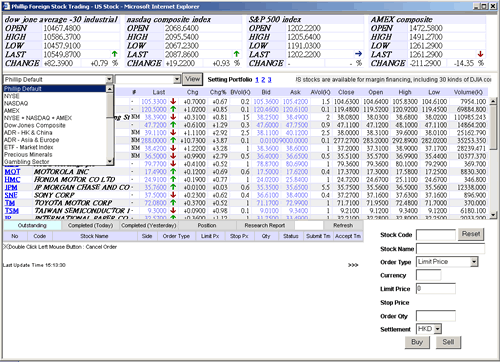Click the up arrow in the MOTOROLA INC row
This screenshot has width=500, height=362.
(173, 171)
